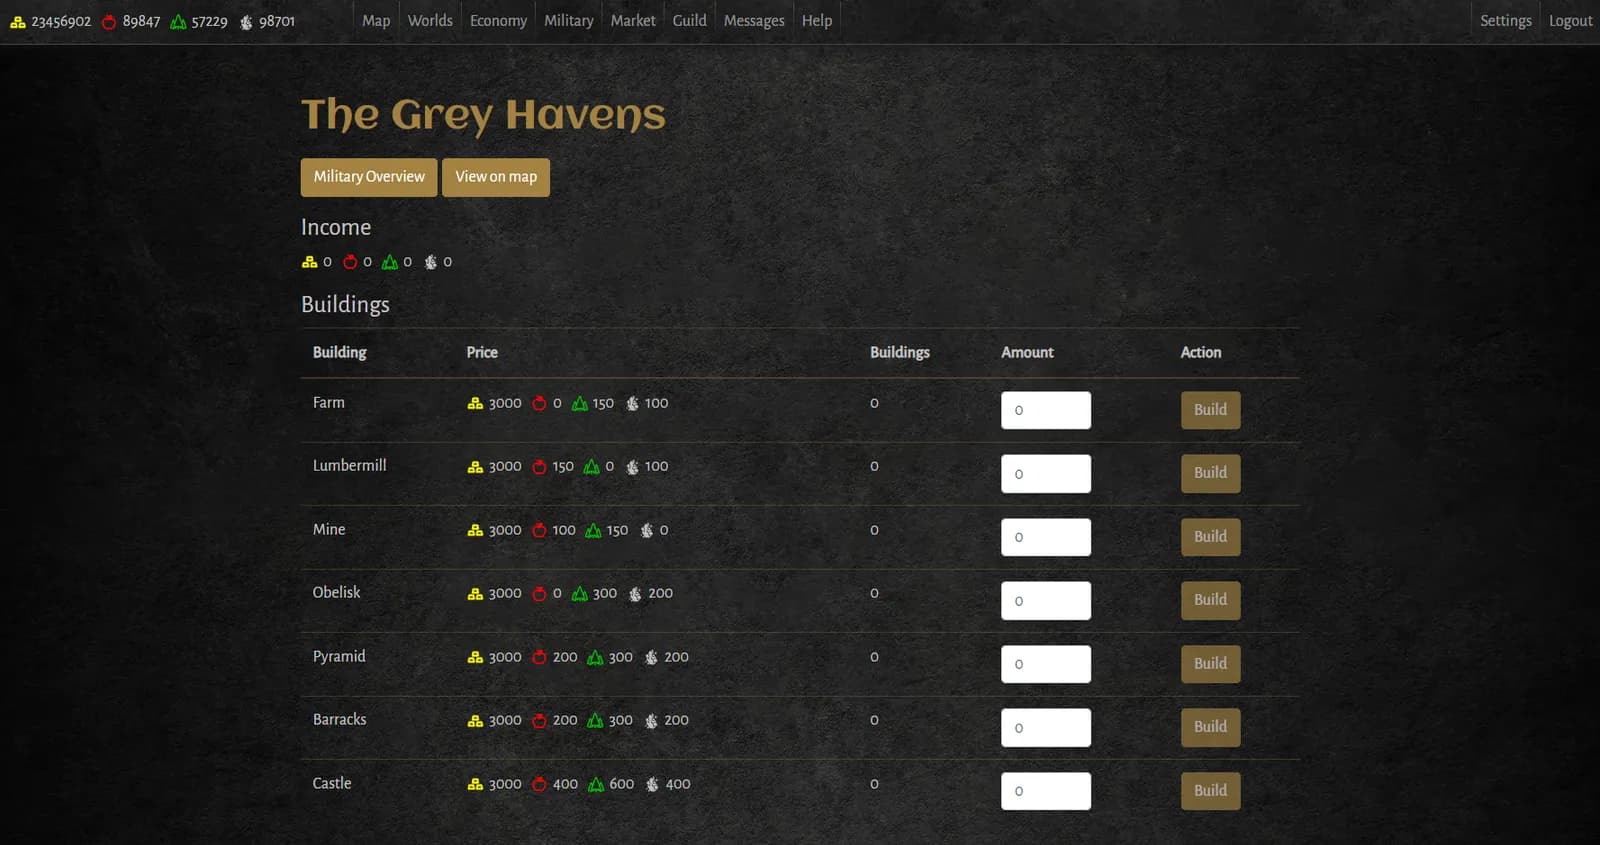Click Build for the Lumbermill
The image size is (1600, 845).
coord(1210,473)
